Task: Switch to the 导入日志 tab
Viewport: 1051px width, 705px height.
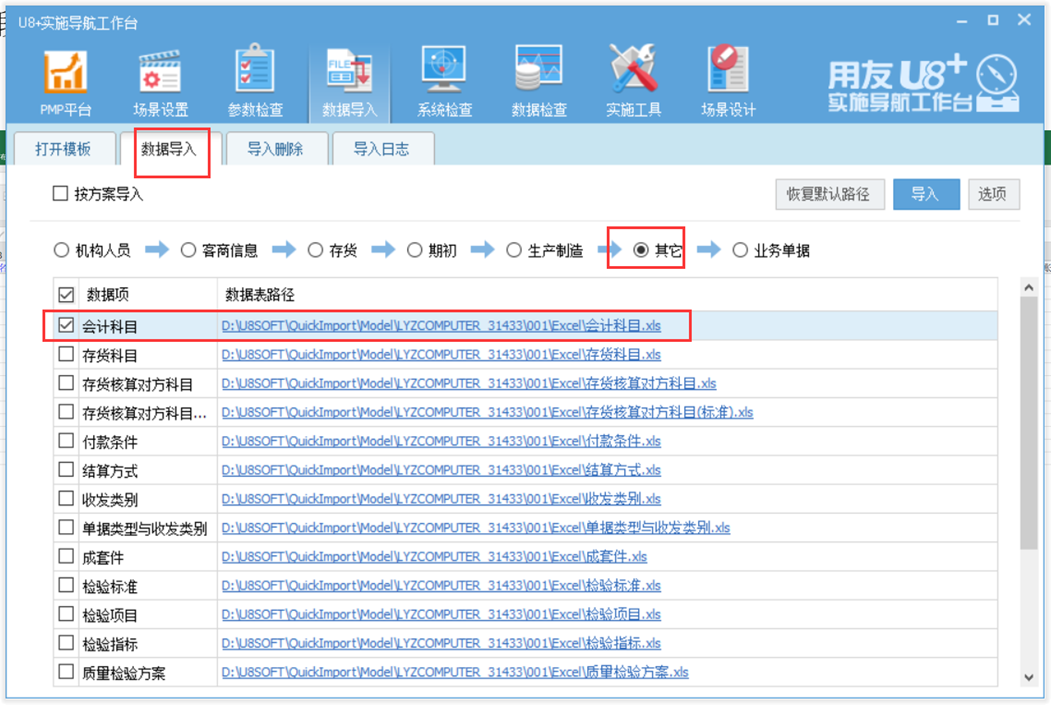Action: [x=381, y=149]
